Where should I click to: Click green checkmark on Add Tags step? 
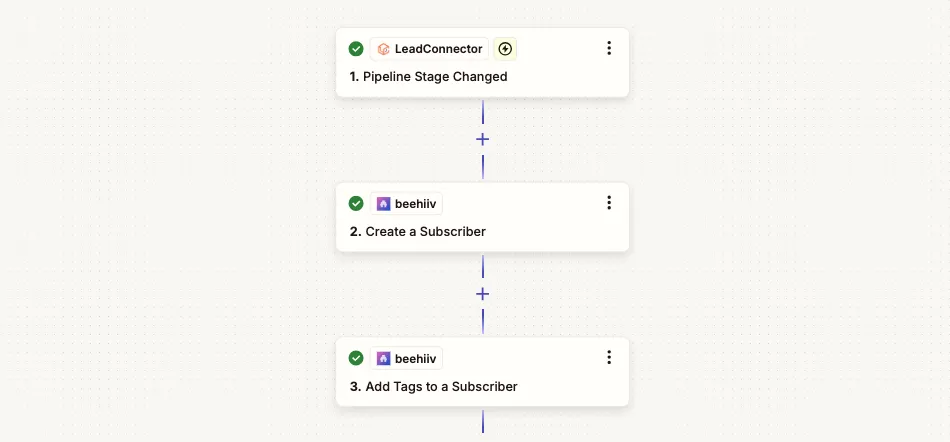click(356, 358)
